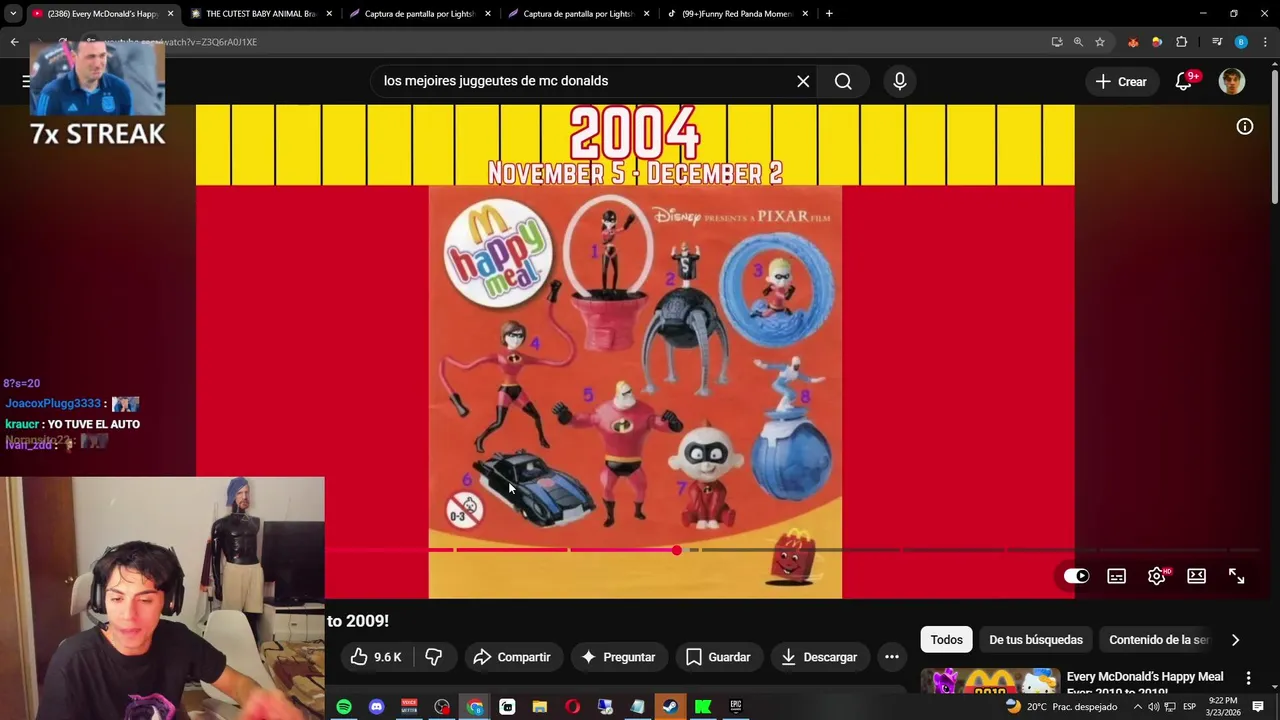The width and height of the screenshot is (1280, 720).
Task: Go back in browser history
Action: 14,42
